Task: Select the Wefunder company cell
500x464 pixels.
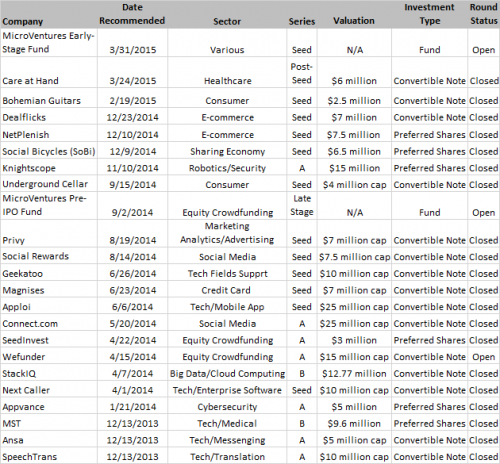Action: point(49,357)
